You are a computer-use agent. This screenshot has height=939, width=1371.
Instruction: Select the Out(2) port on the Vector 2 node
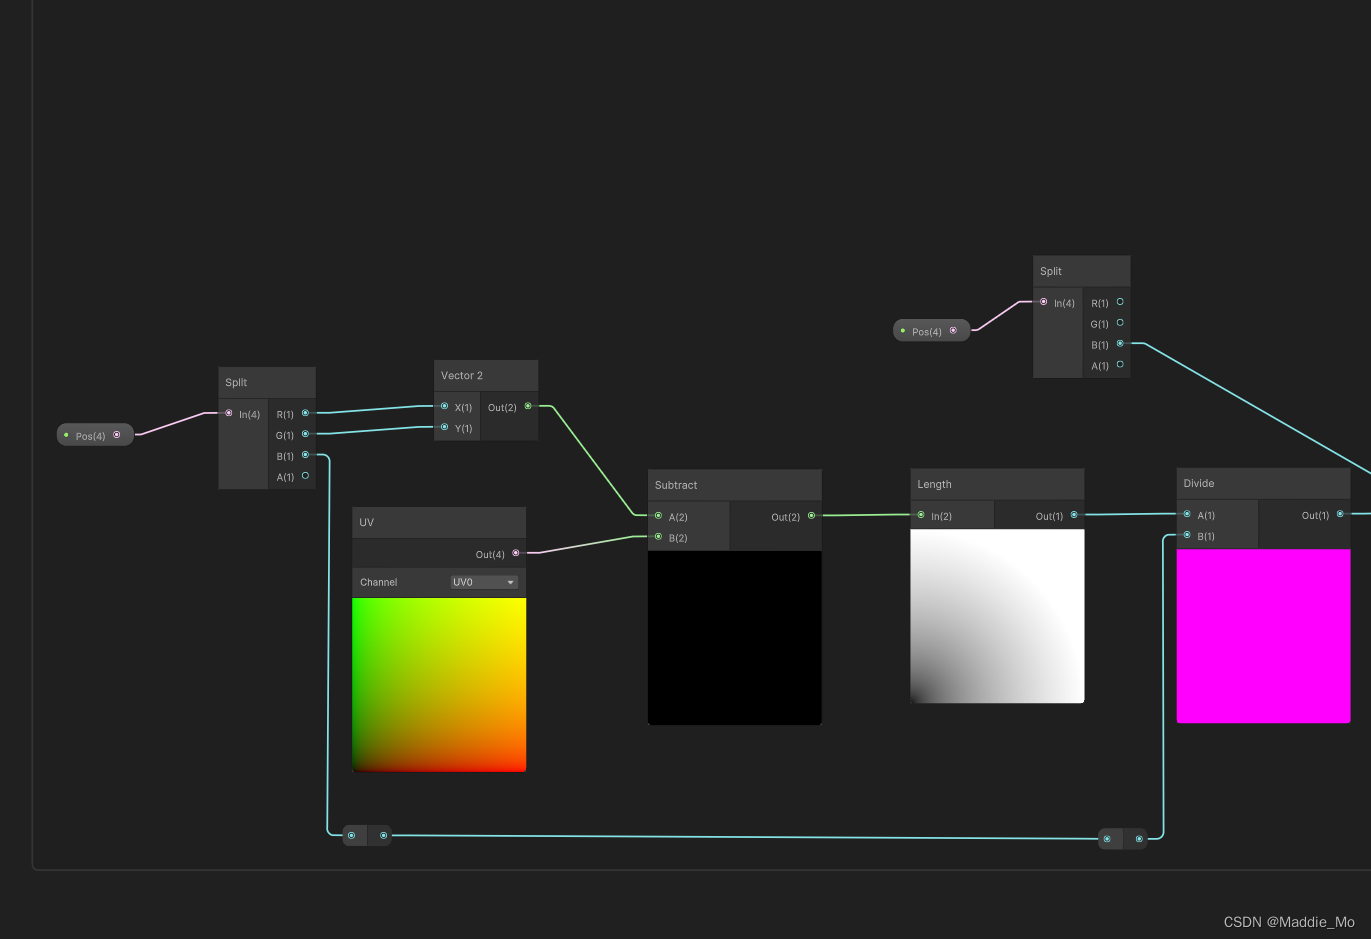click(x=528, y=406)
